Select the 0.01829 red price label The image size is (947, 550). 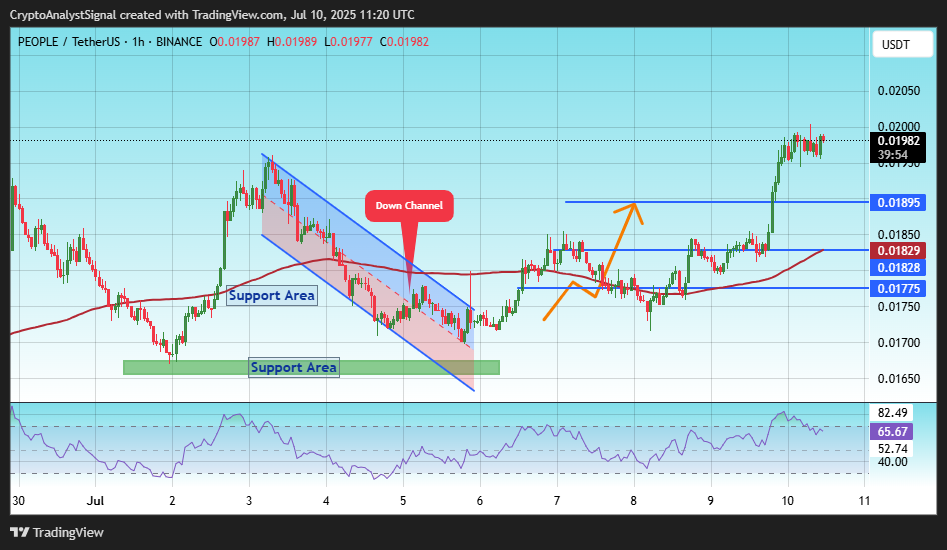coord(897,251)
